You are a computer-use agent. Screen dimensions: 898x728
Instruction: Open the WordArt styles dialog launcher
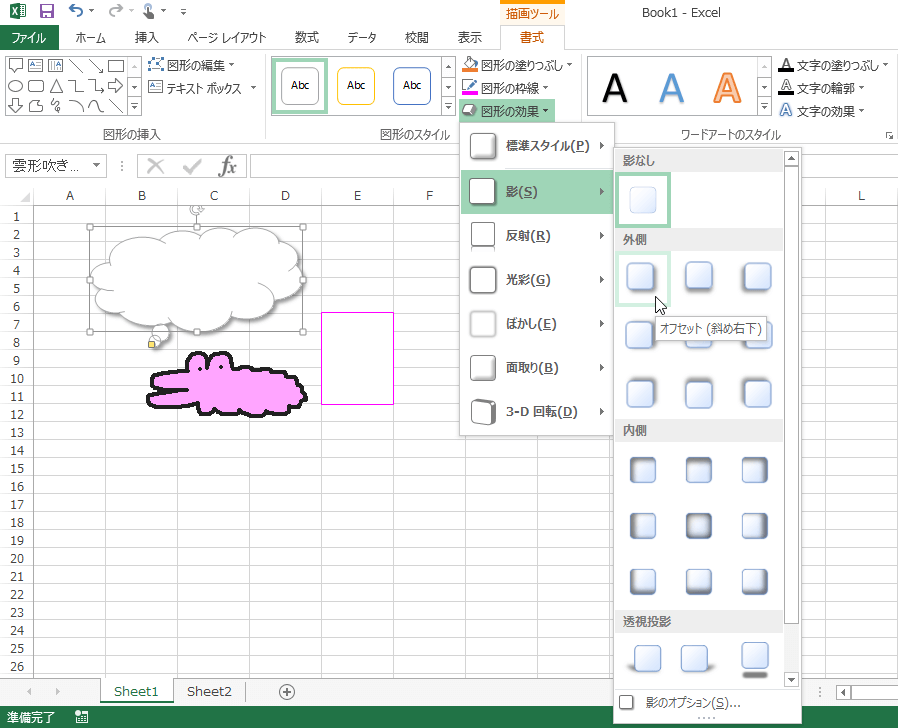[x=889, y=136]
